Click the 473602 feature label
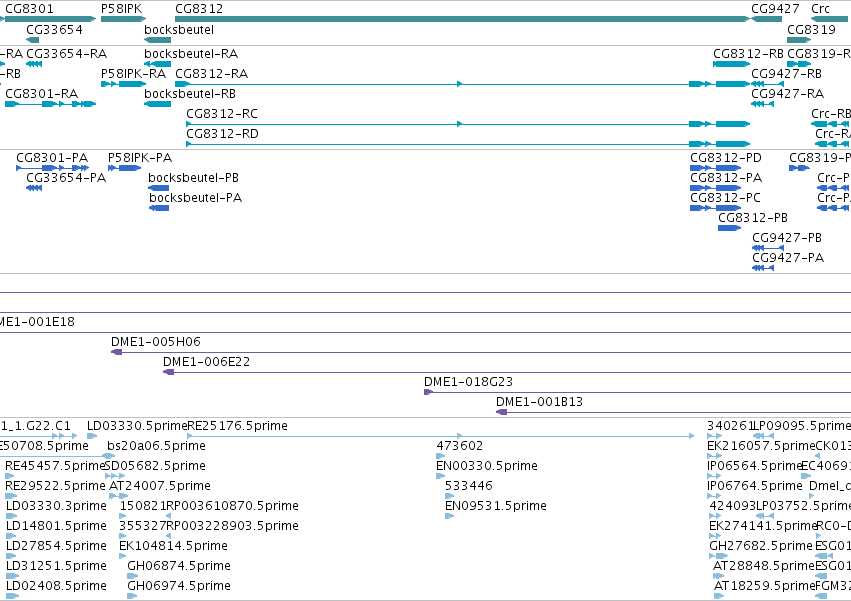 tap(460, 446)
